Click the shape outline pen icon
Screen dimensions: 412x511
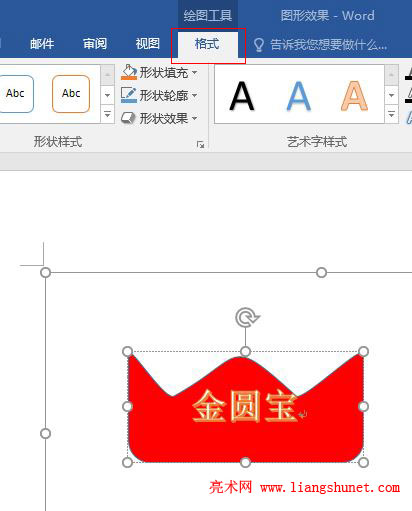129,95
